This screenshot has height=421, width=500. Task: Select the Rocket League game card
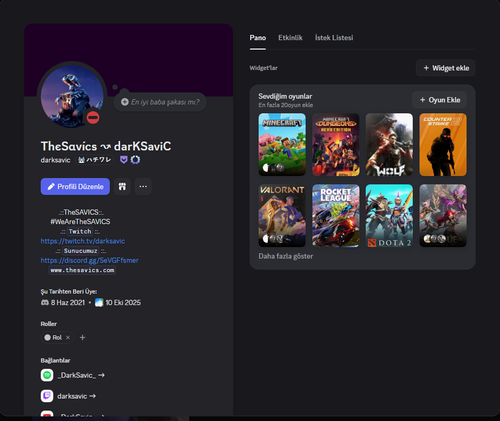336,216
